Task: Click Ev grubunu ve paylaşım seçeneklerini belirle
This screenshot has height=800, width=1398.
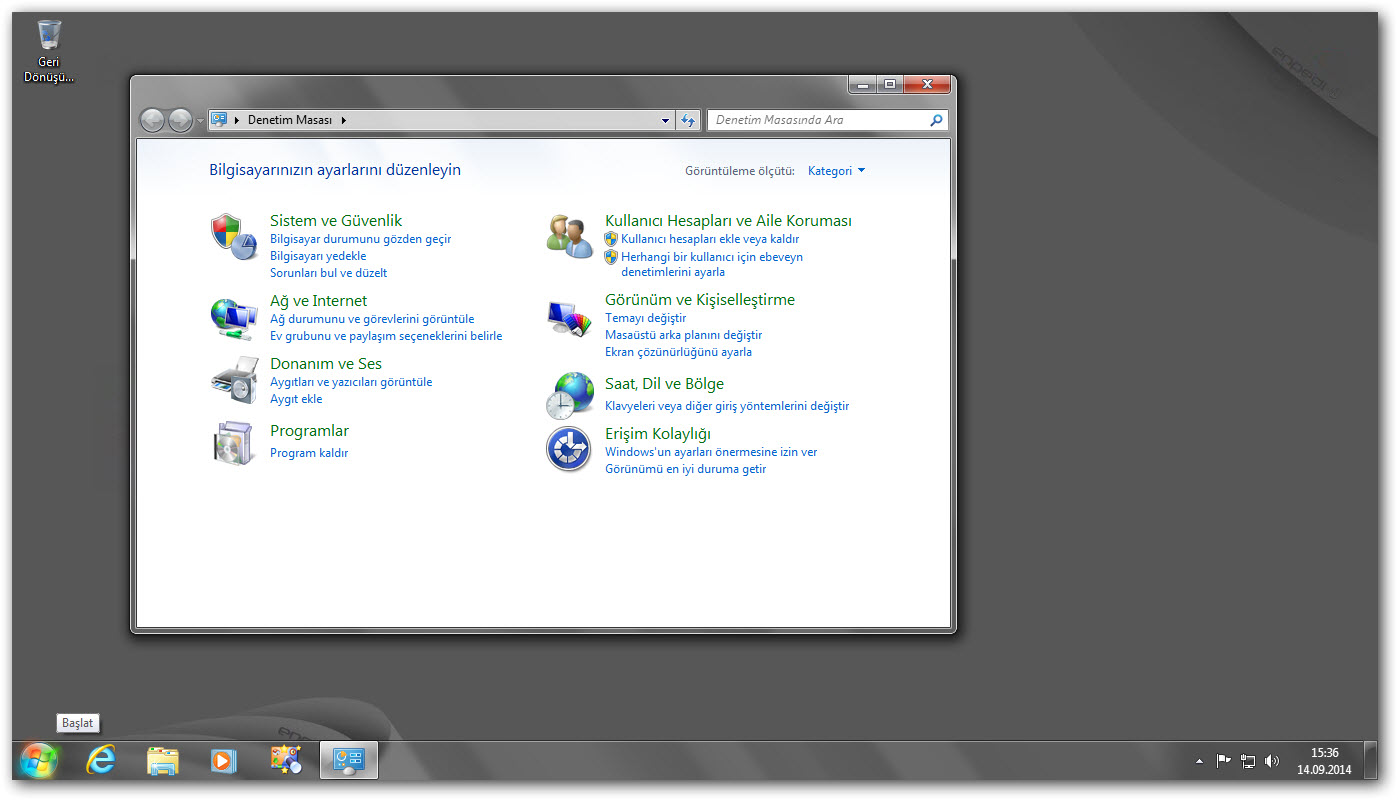Action: pos(386,336)
